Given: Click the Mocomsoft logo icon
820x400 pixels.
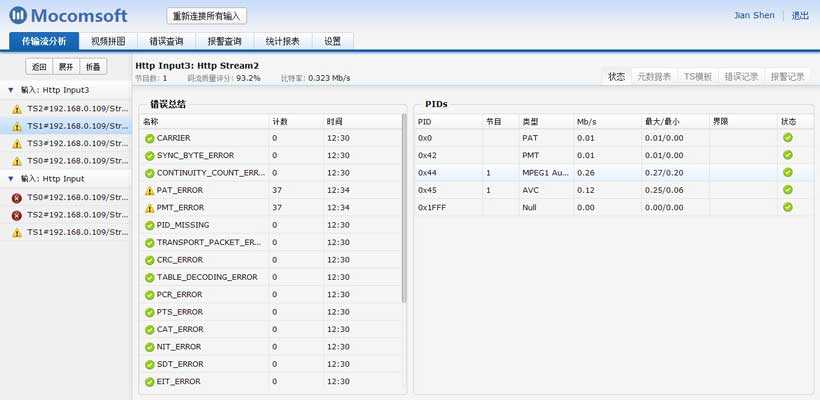Looking at the screenshot, I should coord(18,15).
